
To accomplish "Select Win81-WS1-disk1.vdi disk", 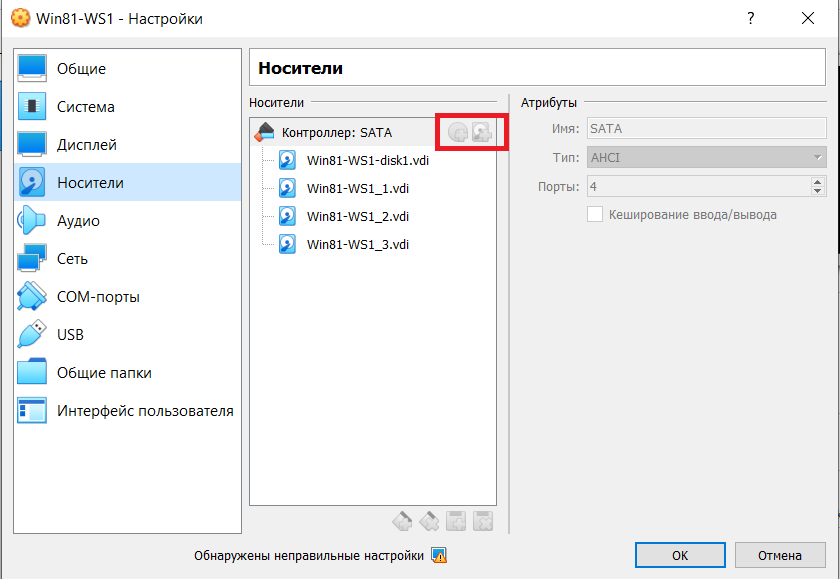I will tap(368, 161).
